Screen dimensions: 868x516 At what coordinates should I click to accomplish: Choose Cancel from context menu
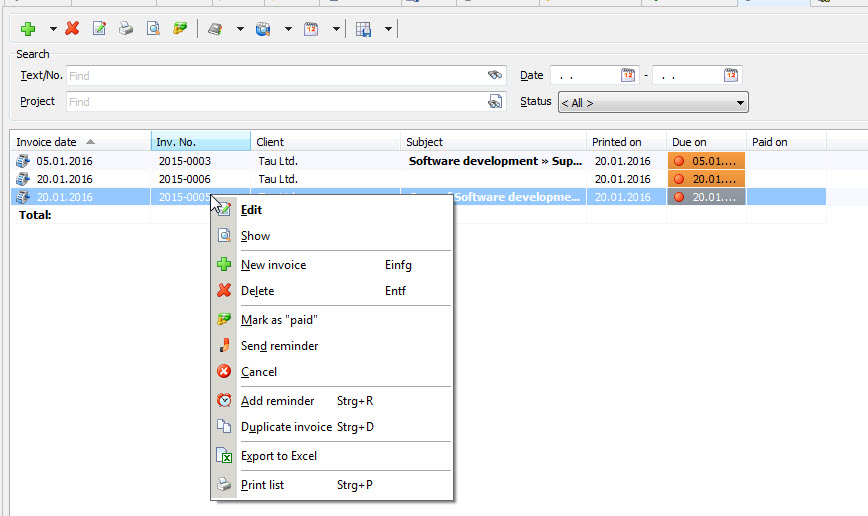click(x=332, y=371)
